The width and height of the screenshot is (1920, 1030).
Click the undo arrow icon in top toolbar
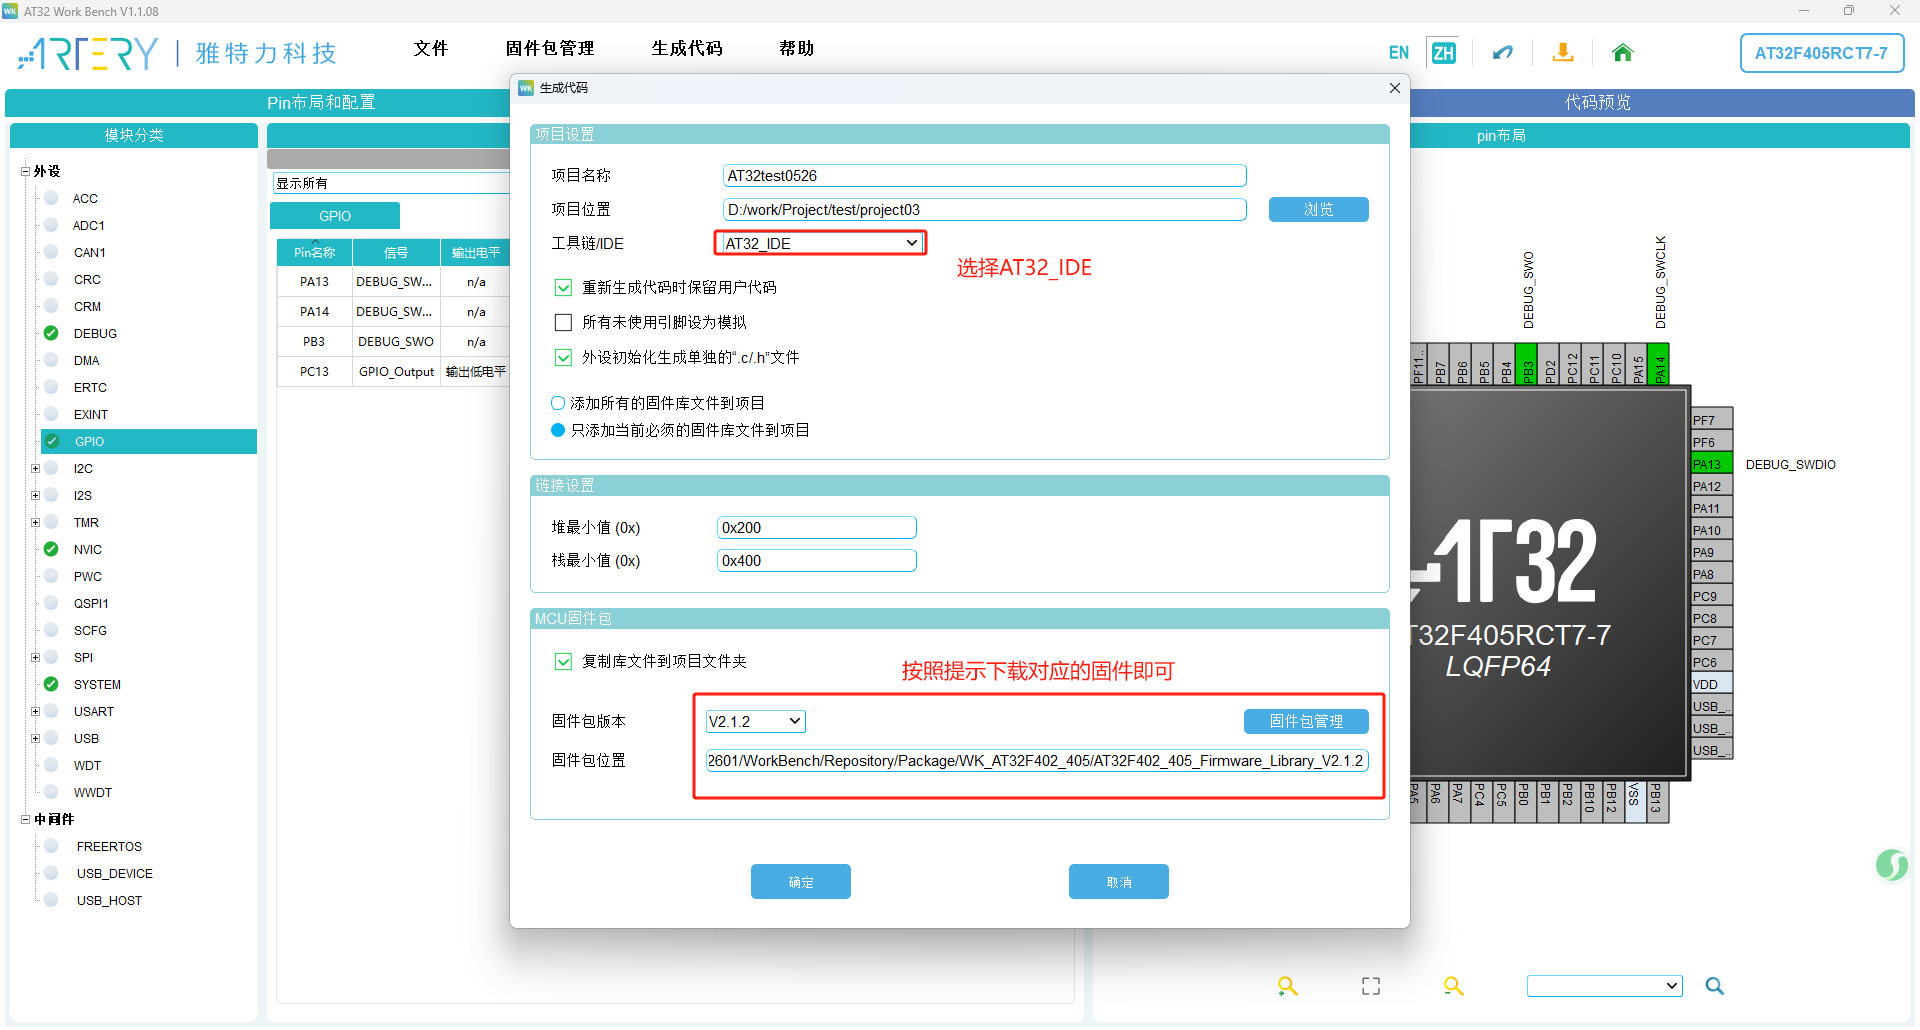tap(1502, 52)
